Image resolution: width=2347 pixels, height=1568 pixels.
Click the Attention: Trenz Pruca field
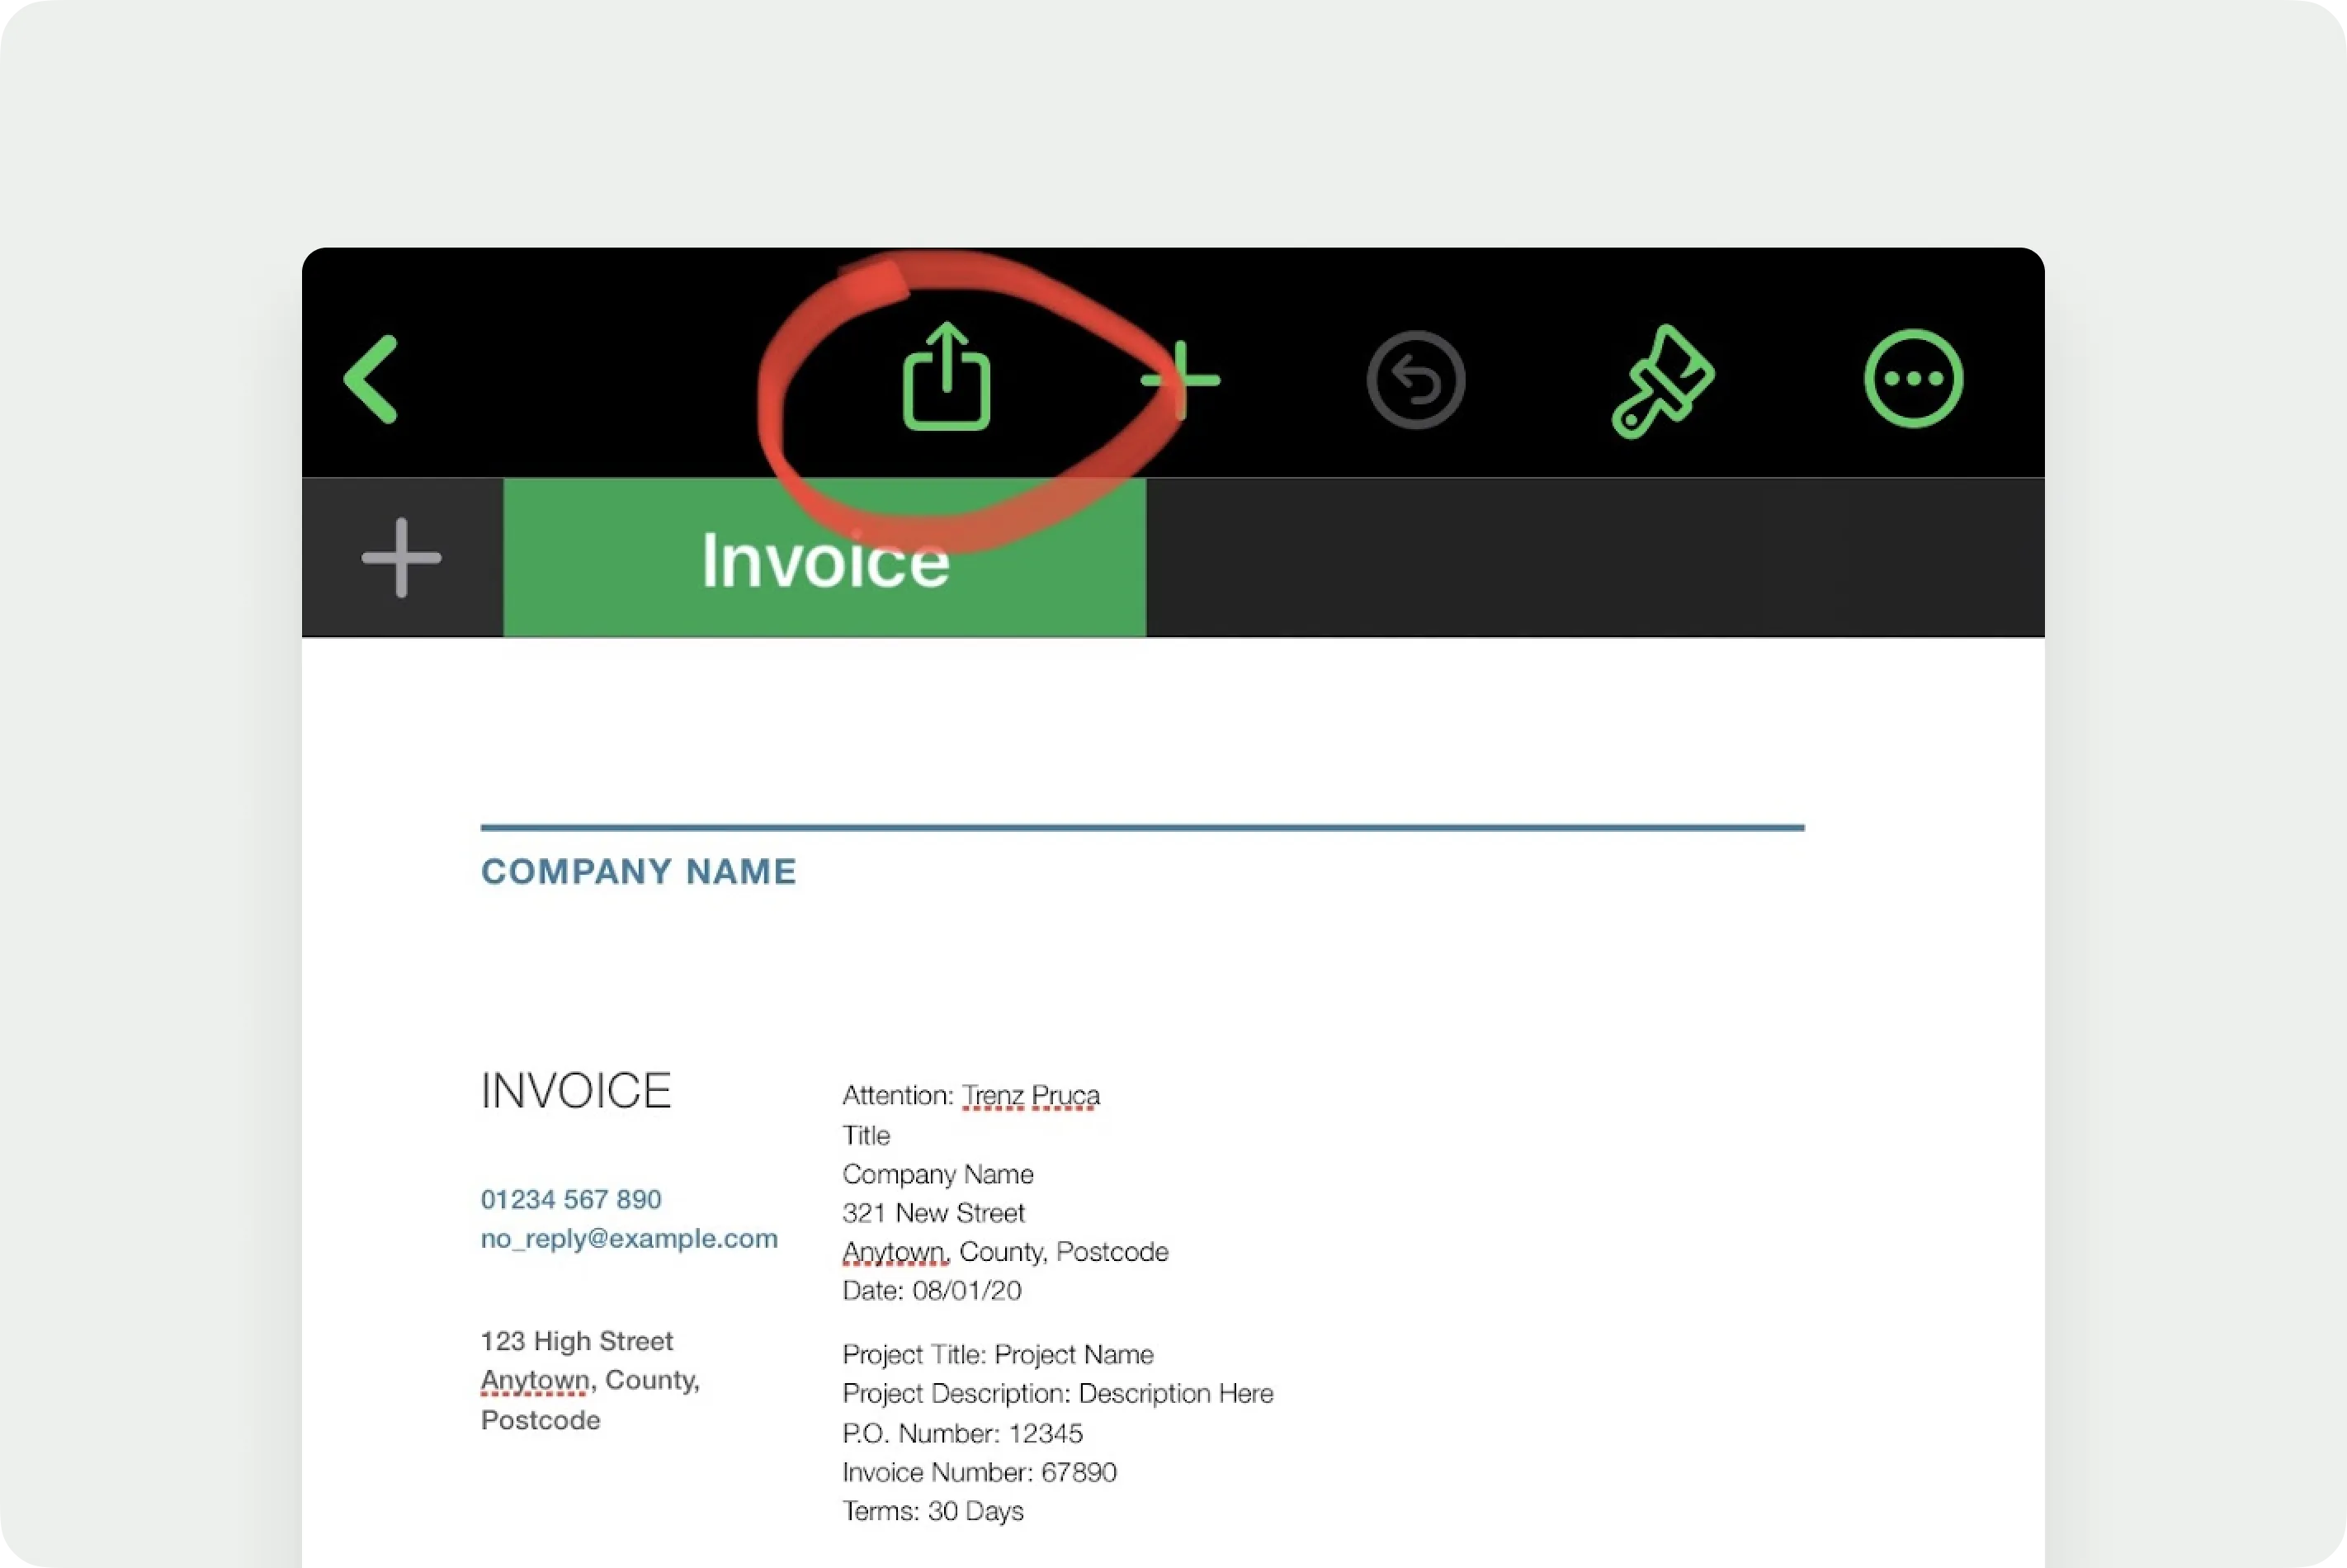970,1095
